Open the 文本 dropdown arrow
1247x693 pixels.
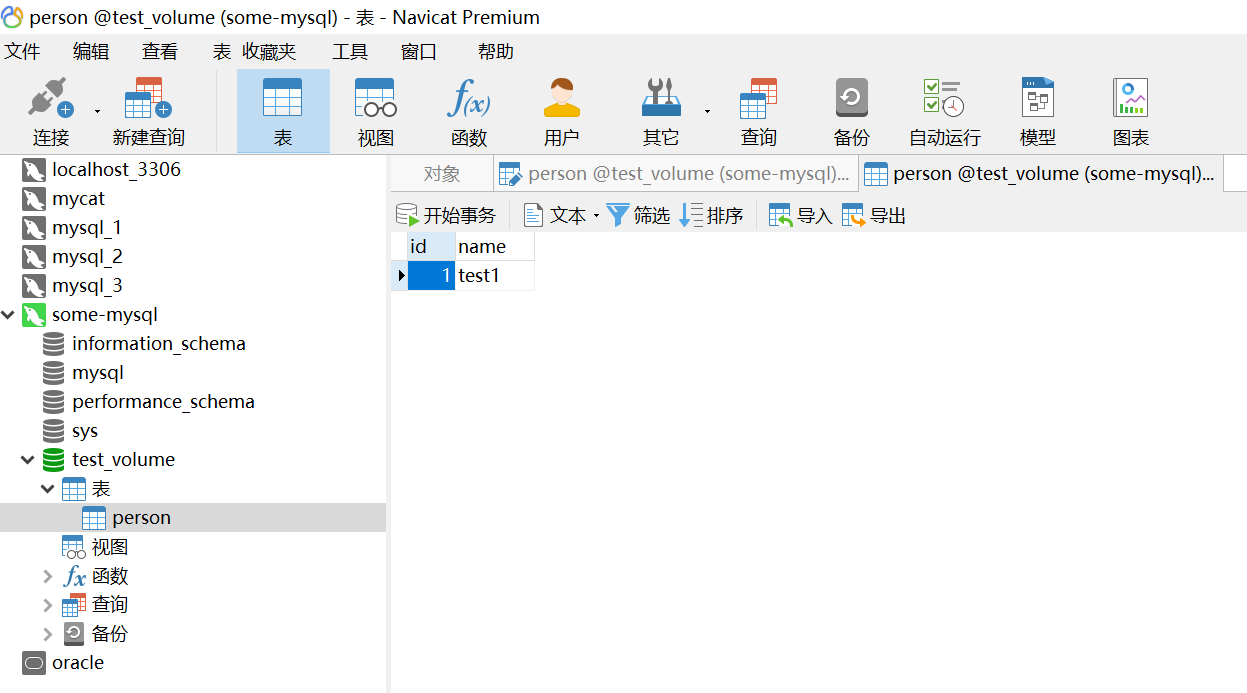pos(596,215)
